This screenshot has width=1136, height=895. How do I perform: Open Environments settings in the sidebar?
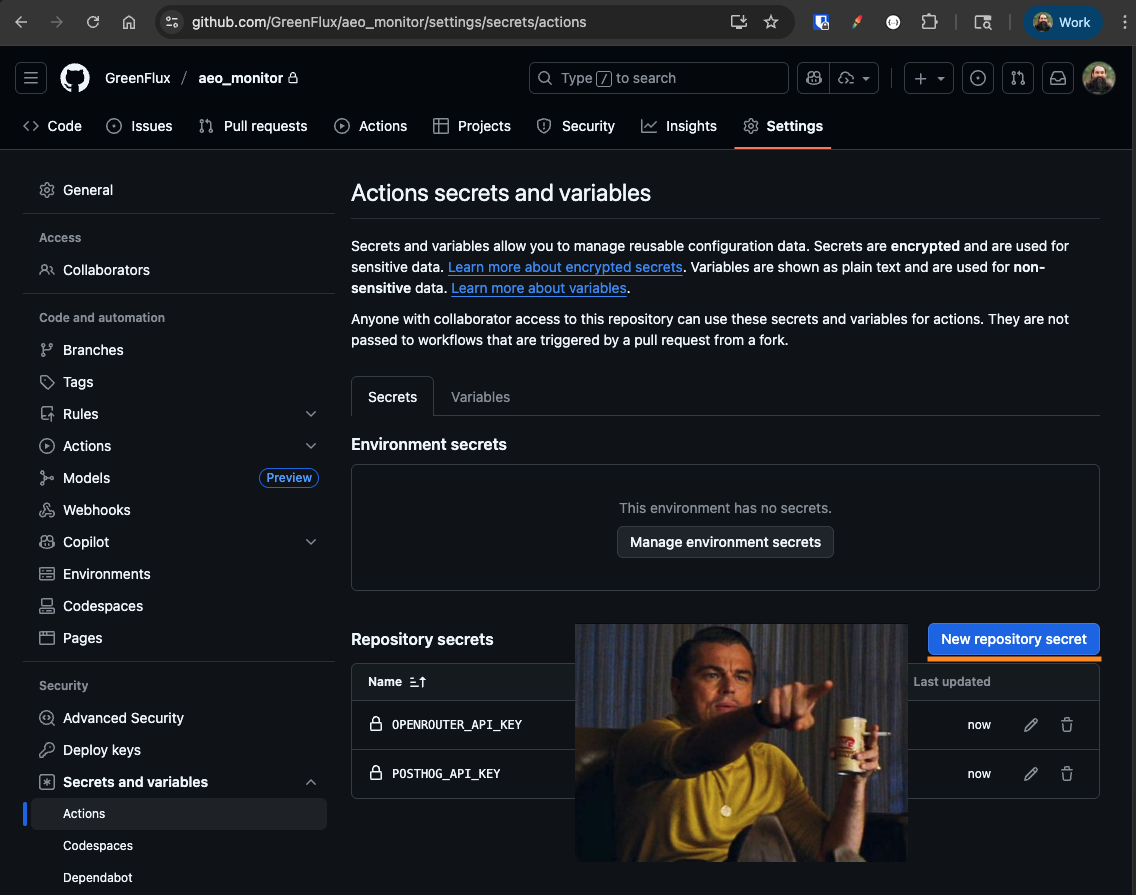click(x=104, y=574)
